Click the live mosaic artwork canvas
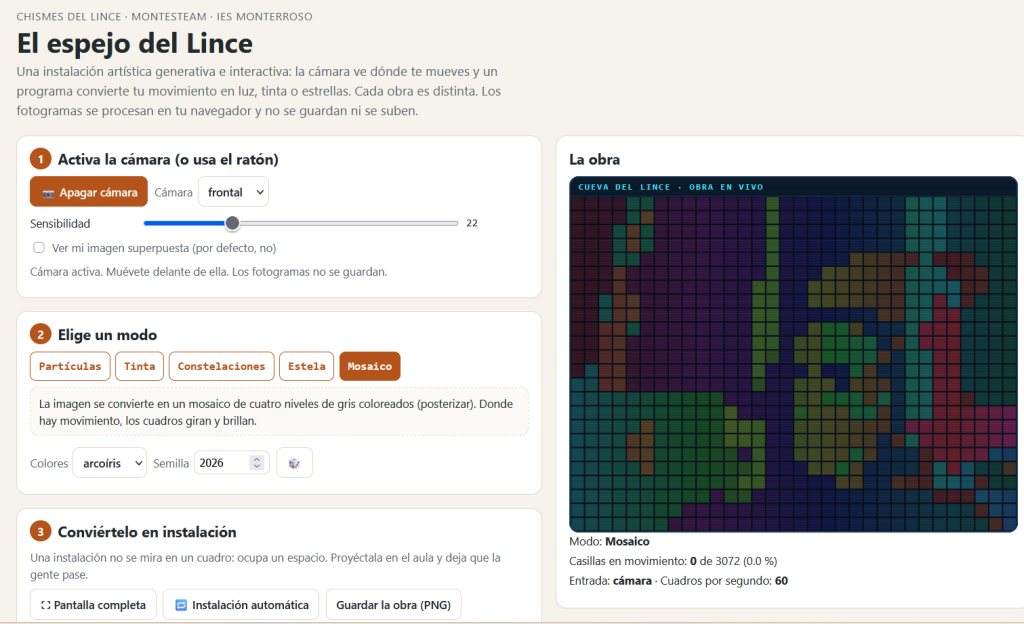The width and height of the screenshot is (1024, 624). [x=793, y=354]
